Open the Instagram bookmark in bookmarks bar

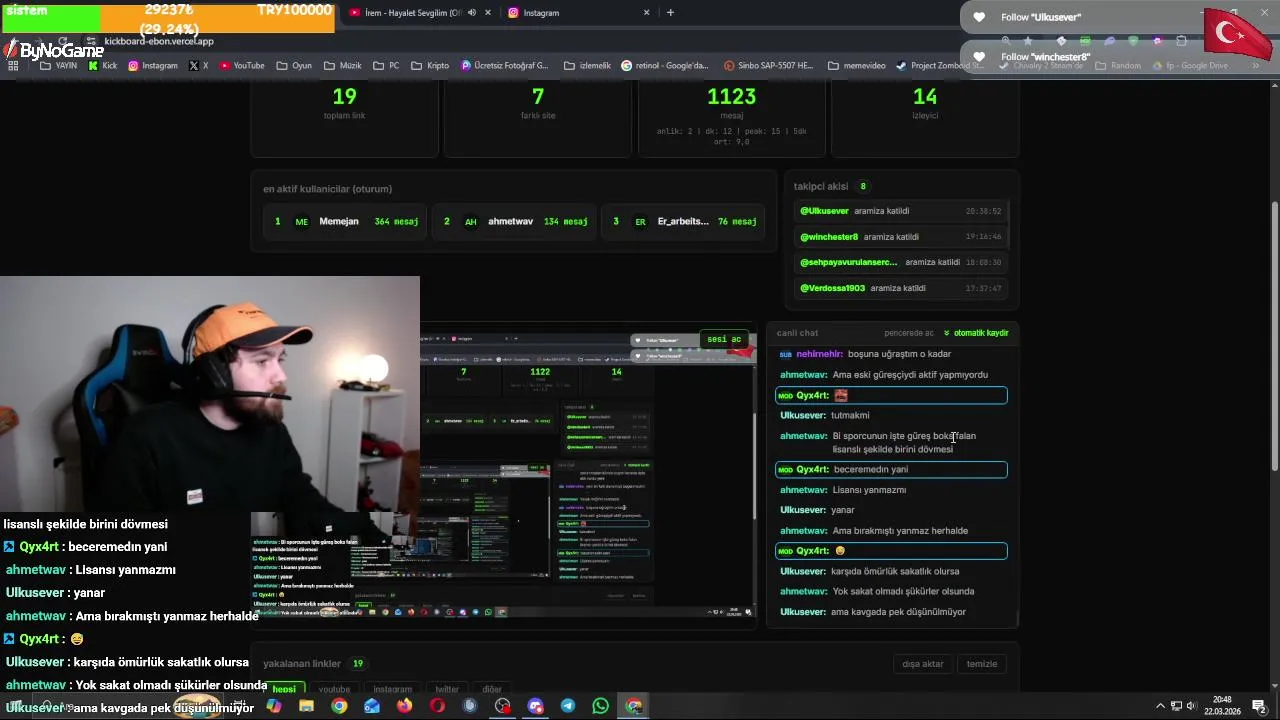coord(152,66)
